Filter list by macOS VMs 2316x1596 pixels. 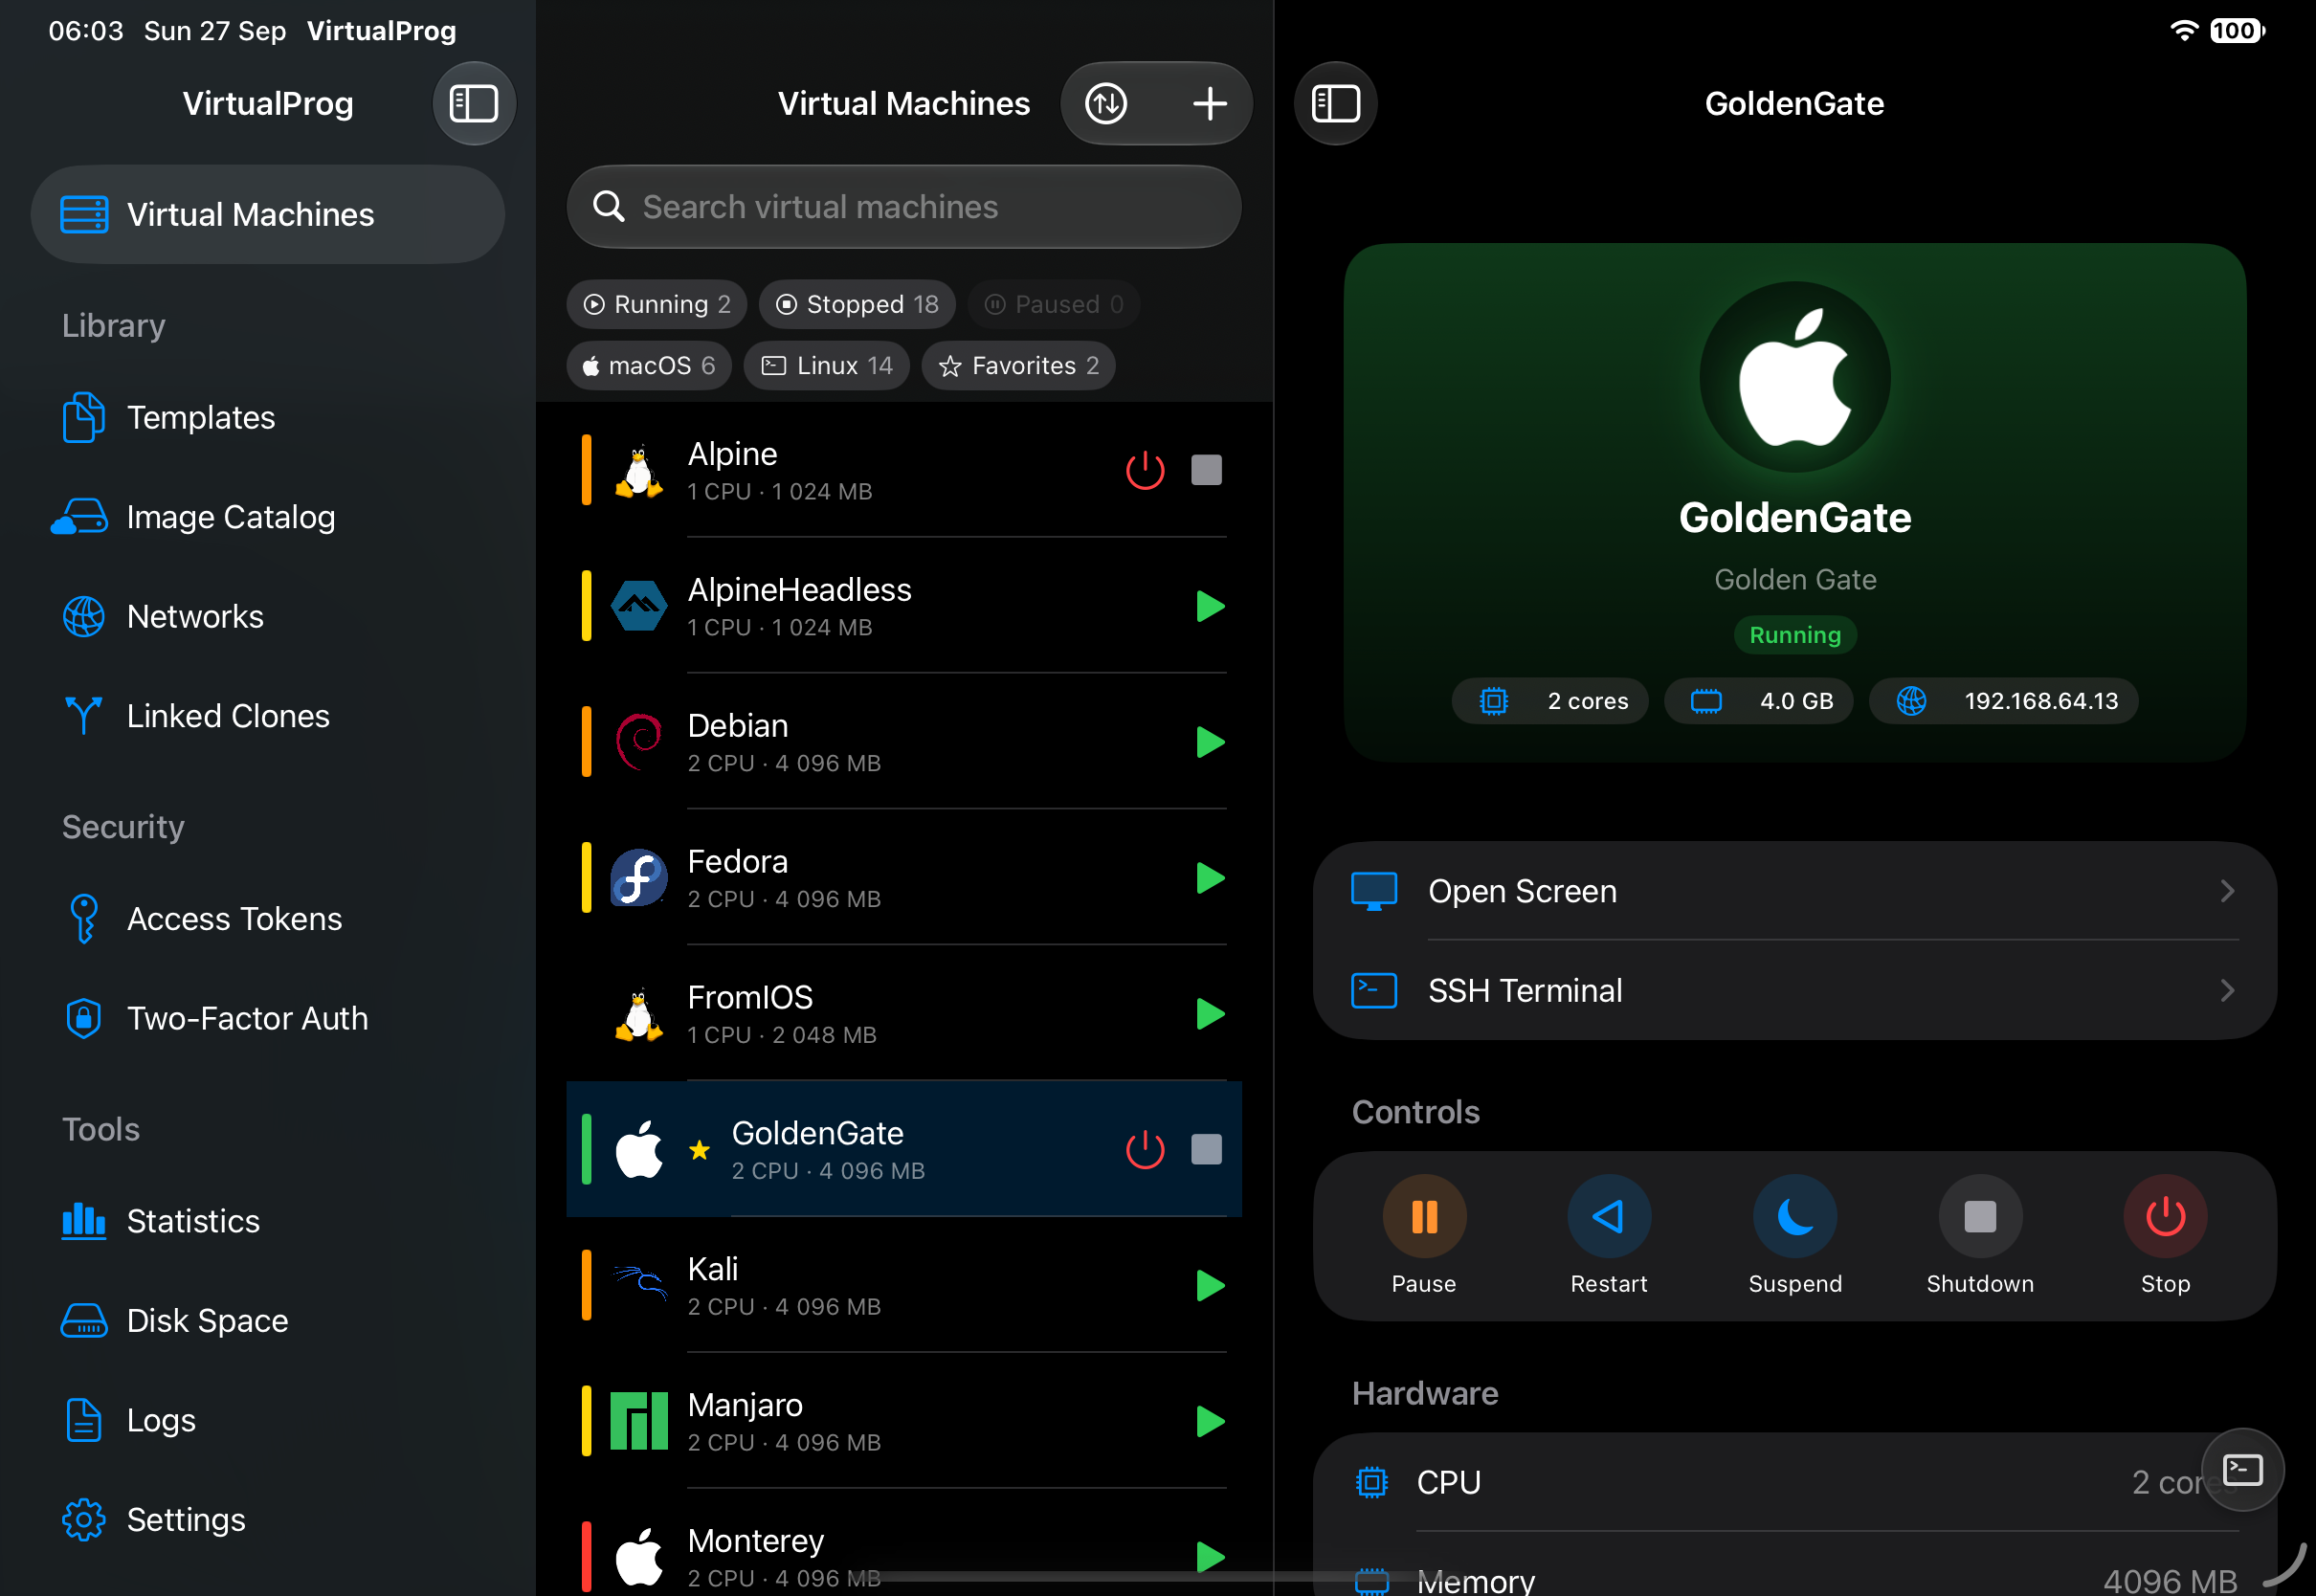(x=648, y=366)
